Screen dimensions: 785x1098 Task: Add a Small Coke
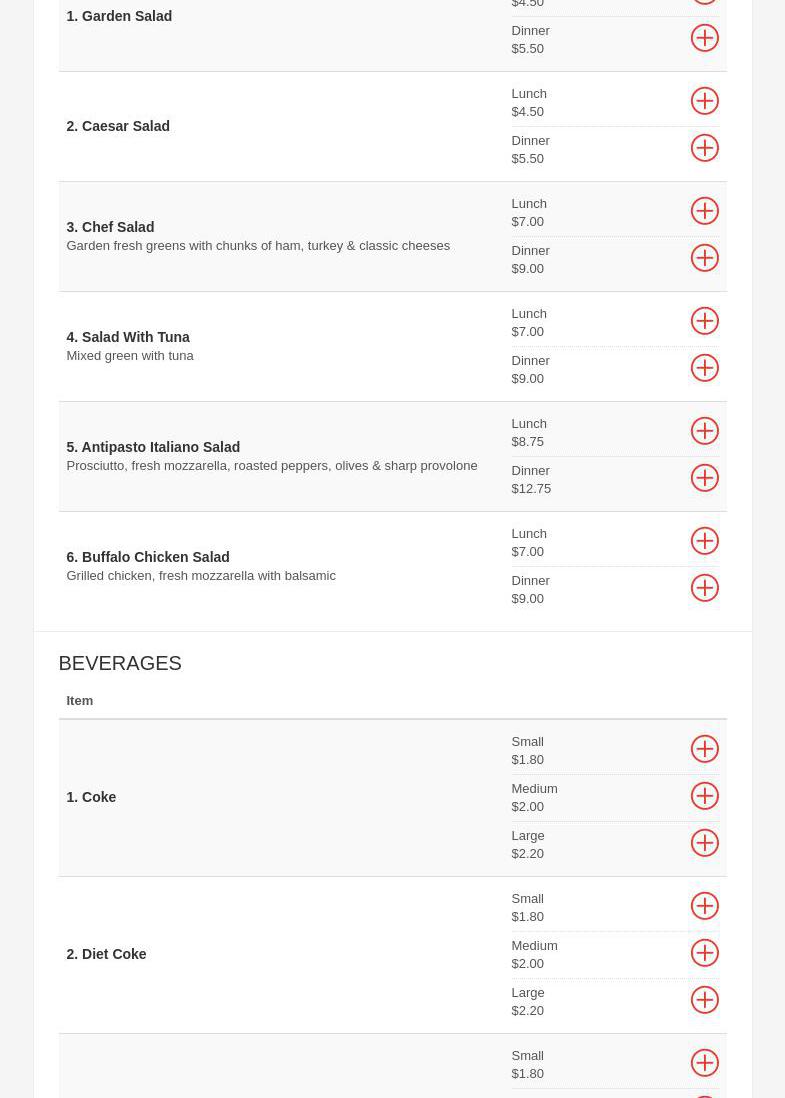click(x=704, y=749)
